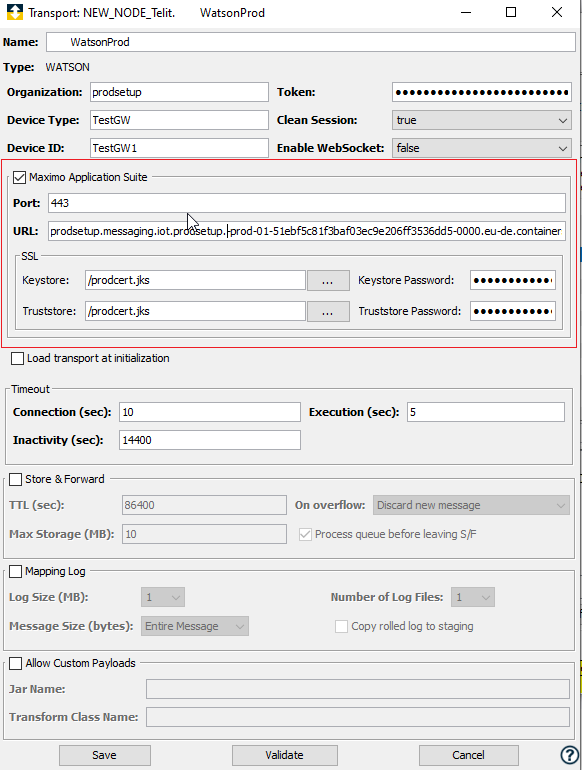Open the Enable WebSocket dropdown

pyautogui.click(x=482, y=148)
